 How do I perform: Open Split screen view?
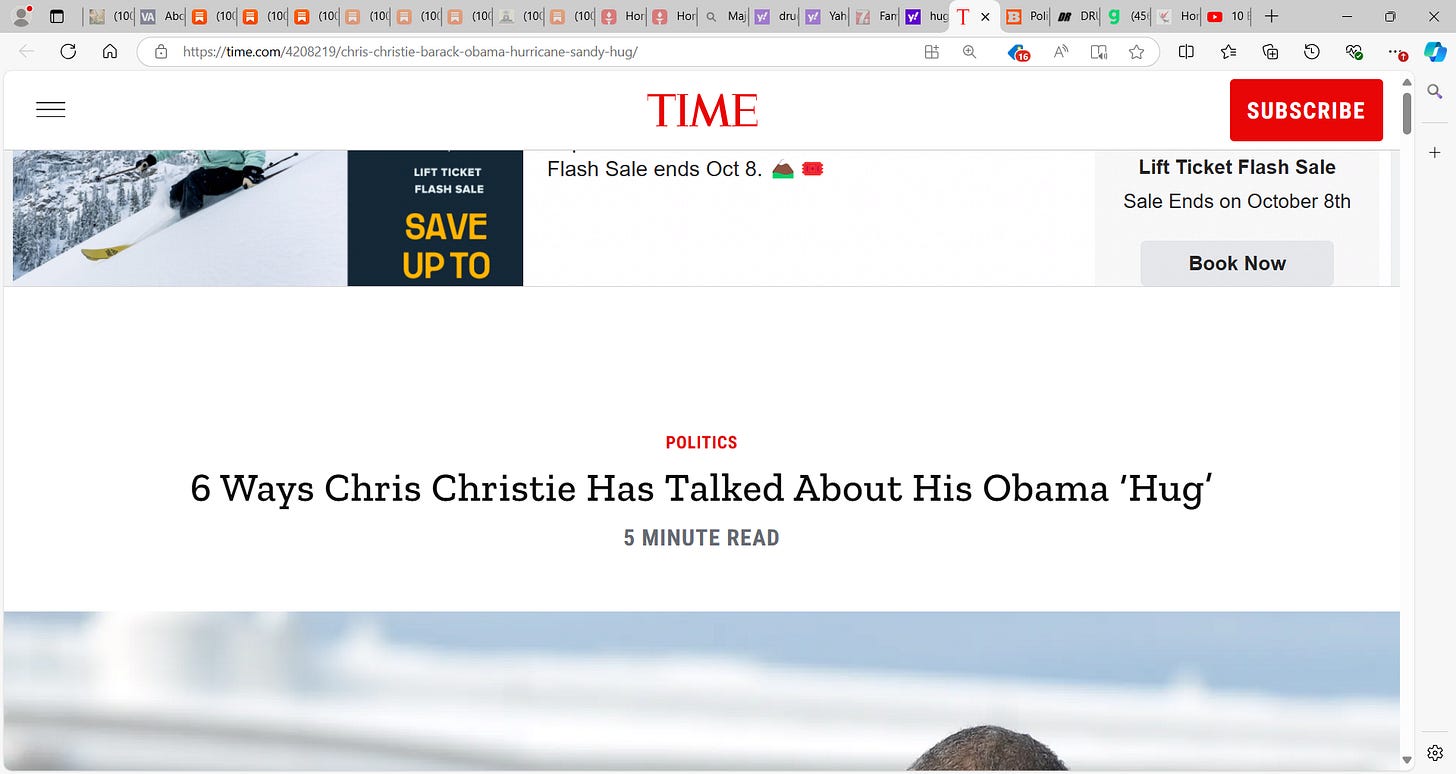[1186, 52]
